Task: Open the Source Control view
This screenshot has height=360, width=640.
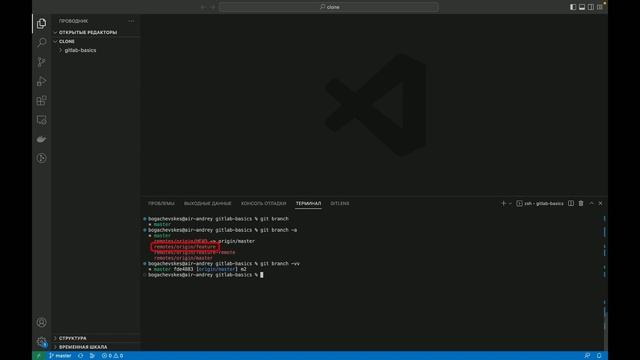Action: (x=41, y=62)
